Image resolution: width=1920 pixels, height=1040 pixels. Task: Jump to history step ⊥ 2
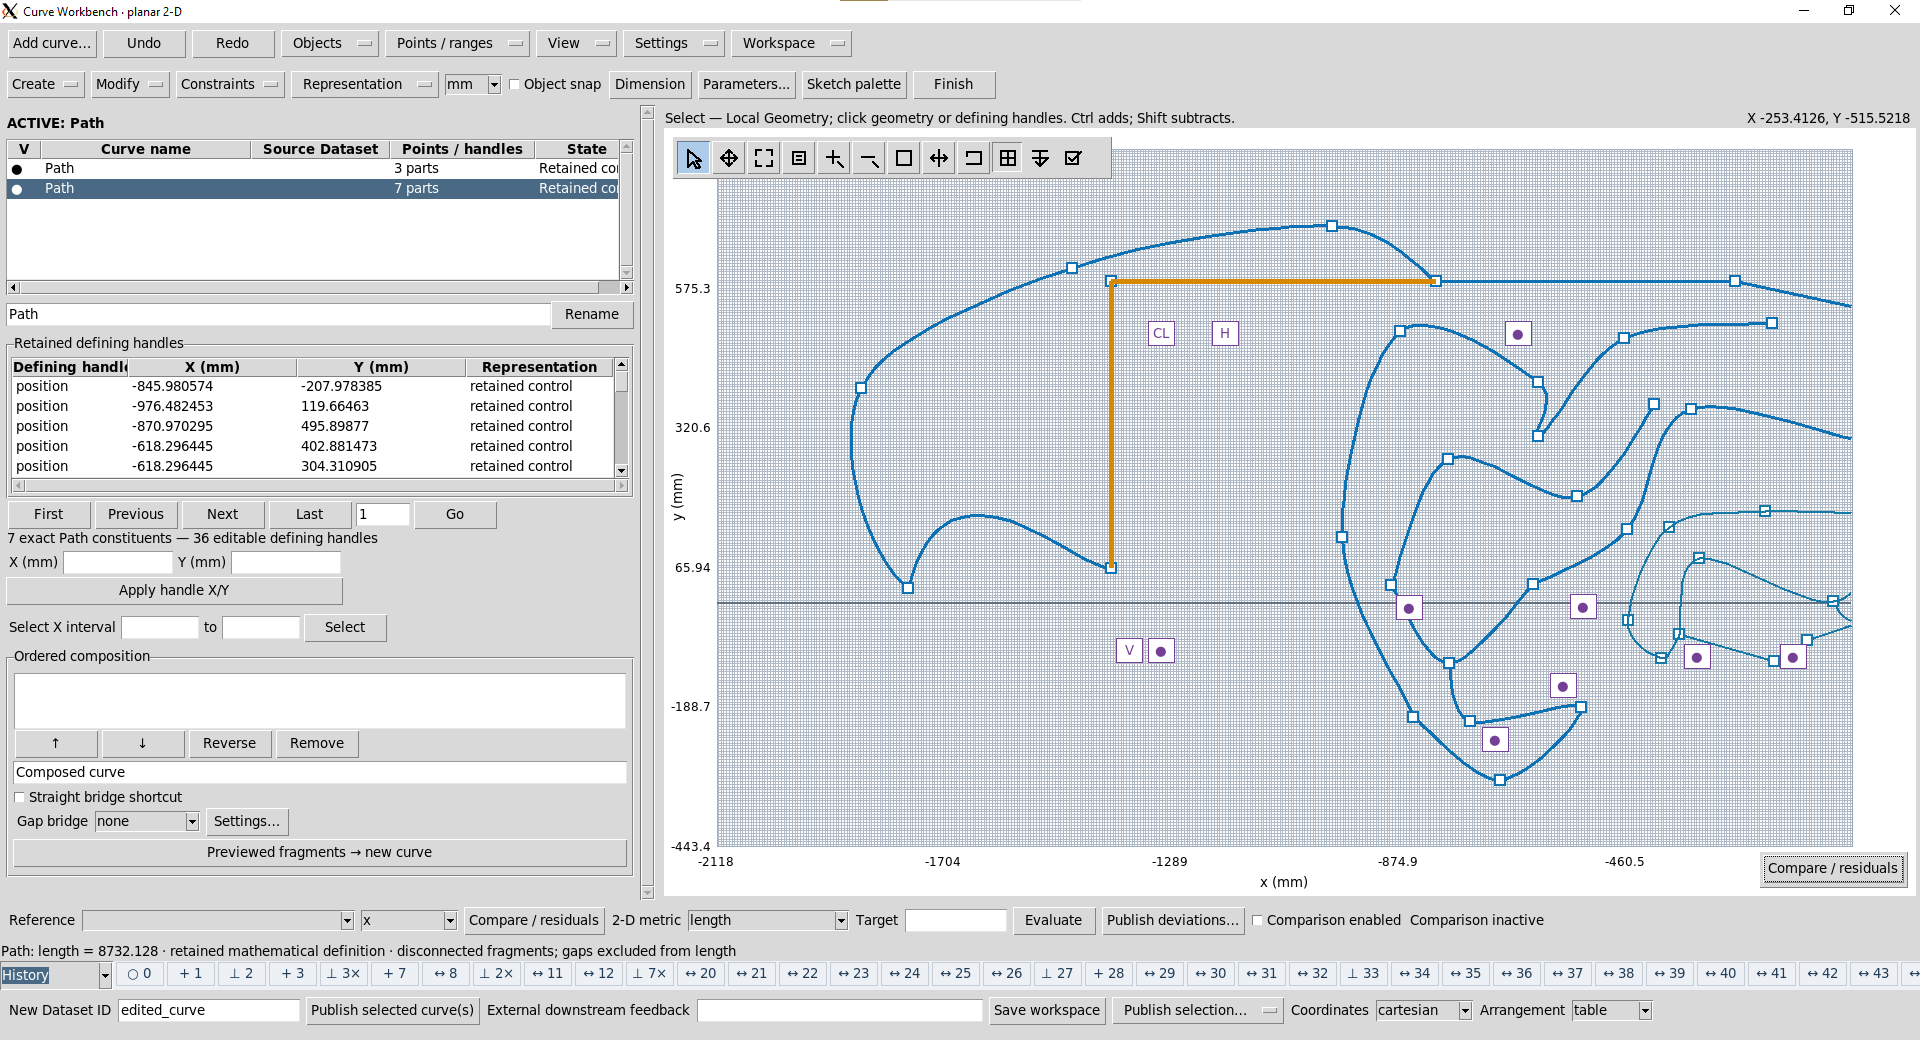(x=242, y=973)
